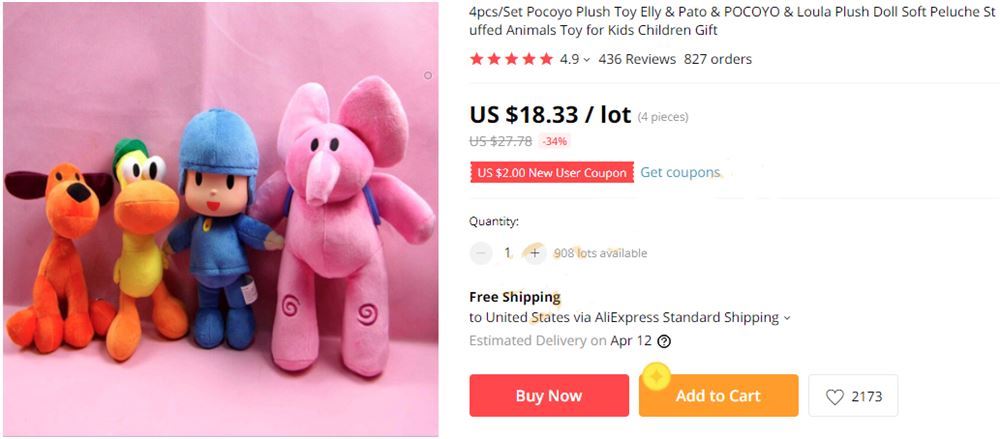Open the AliExpress Standard Shipping dropdown
This screenshot has height=439, width=1000.
[786, 318]
